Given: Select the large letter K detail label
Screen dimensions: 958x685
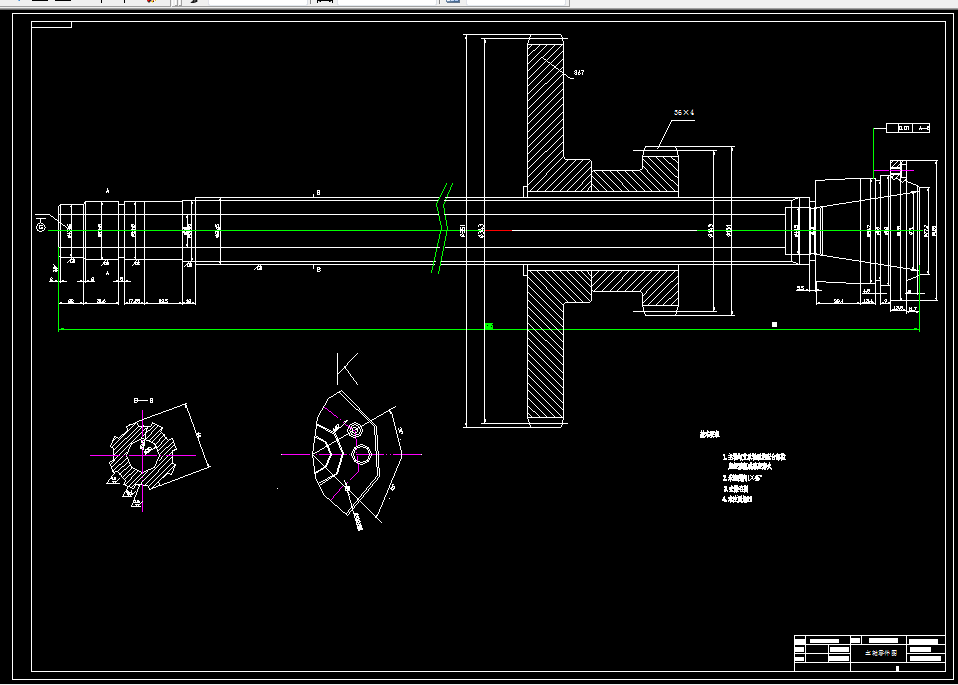Looking at the screenshot, I should pyautogui.click(x=347, y=368).
